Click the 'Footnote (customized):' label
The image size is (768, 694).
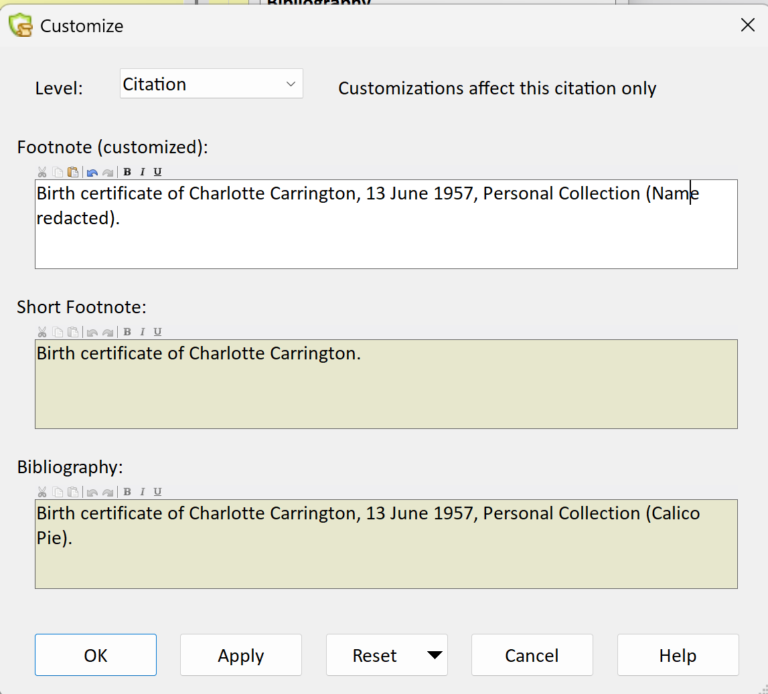pyautogui.click(x=113, y=147)
